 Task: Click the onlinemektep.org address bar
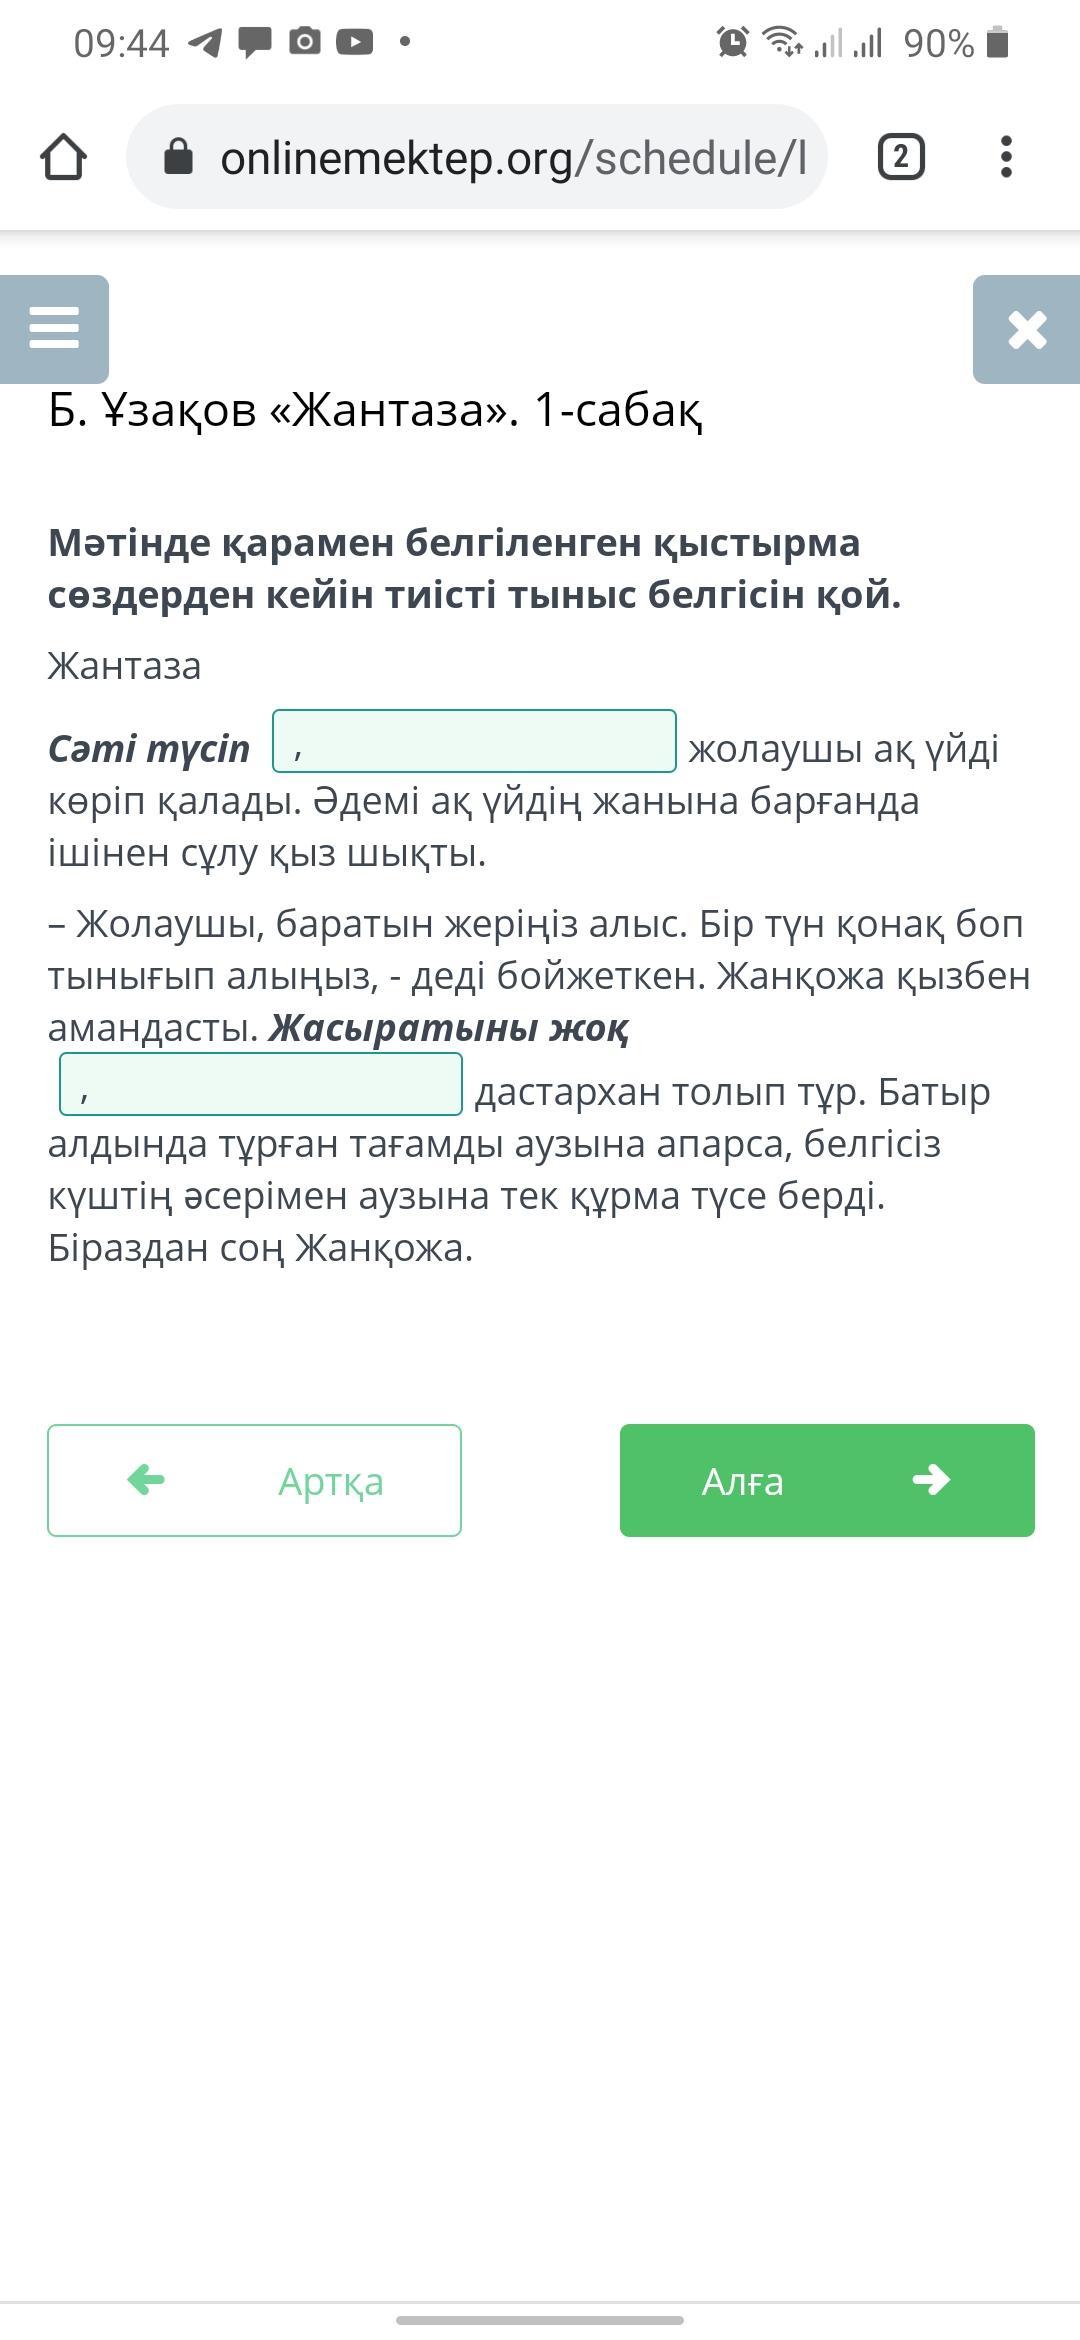point(510,158)
